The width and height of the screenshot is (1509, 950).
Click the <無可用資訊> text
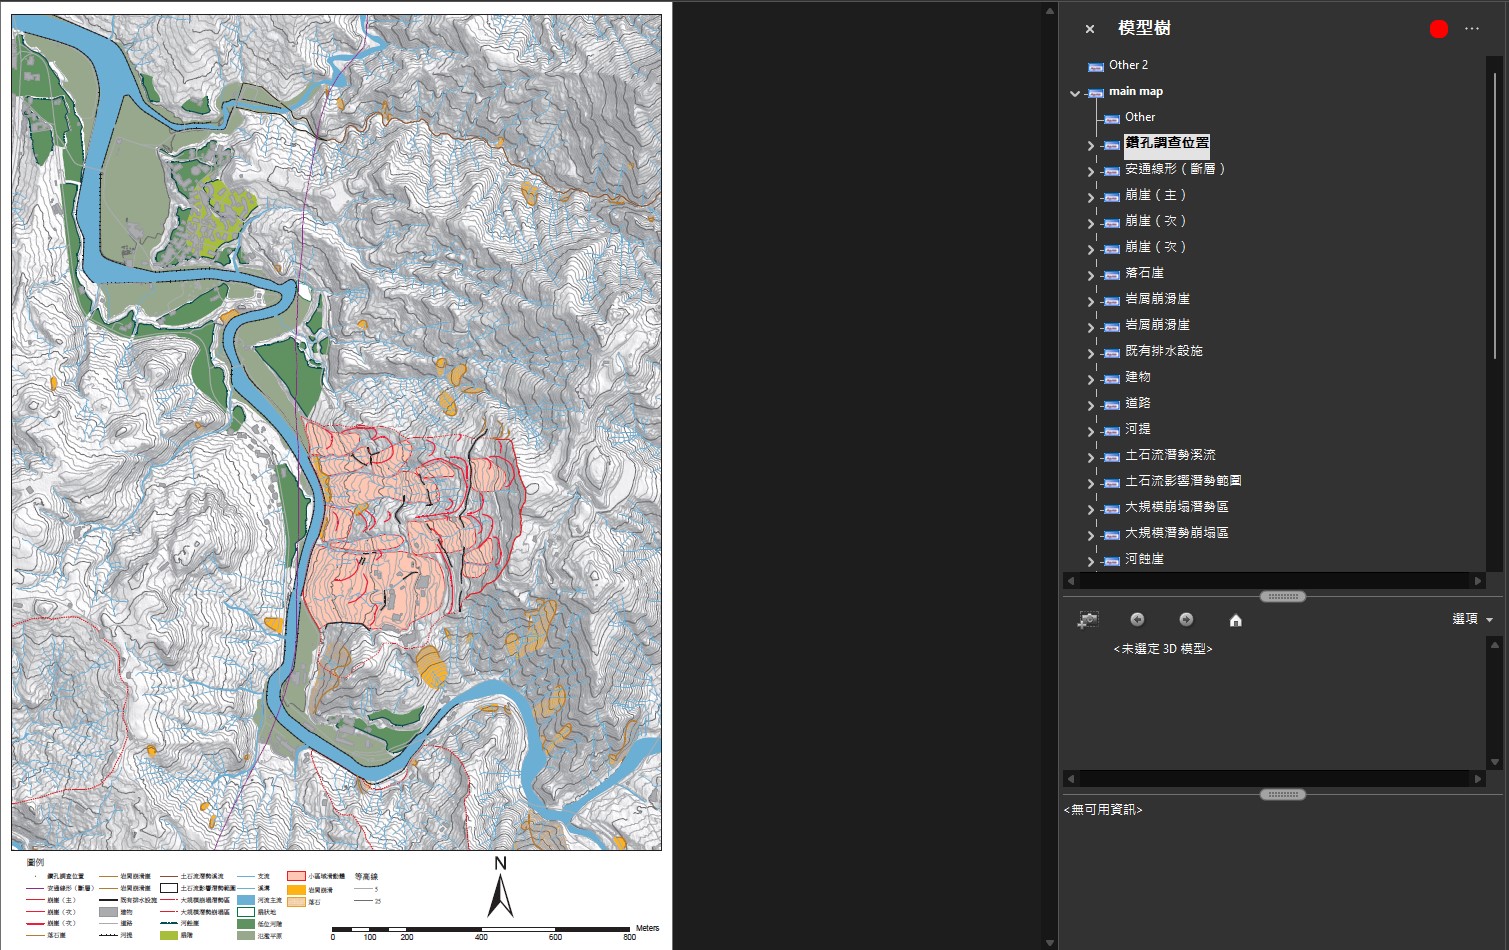pos(1103,810)
